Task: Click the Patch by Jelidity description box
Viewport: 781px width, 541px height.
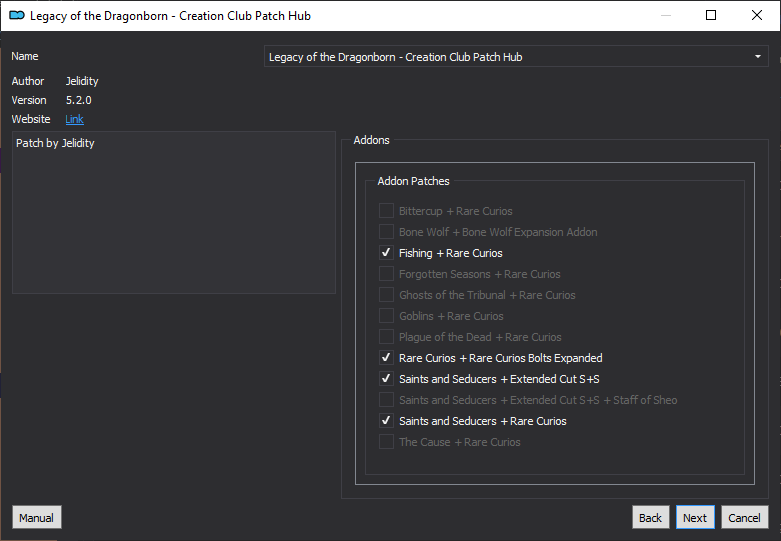Action: point(174,212)
